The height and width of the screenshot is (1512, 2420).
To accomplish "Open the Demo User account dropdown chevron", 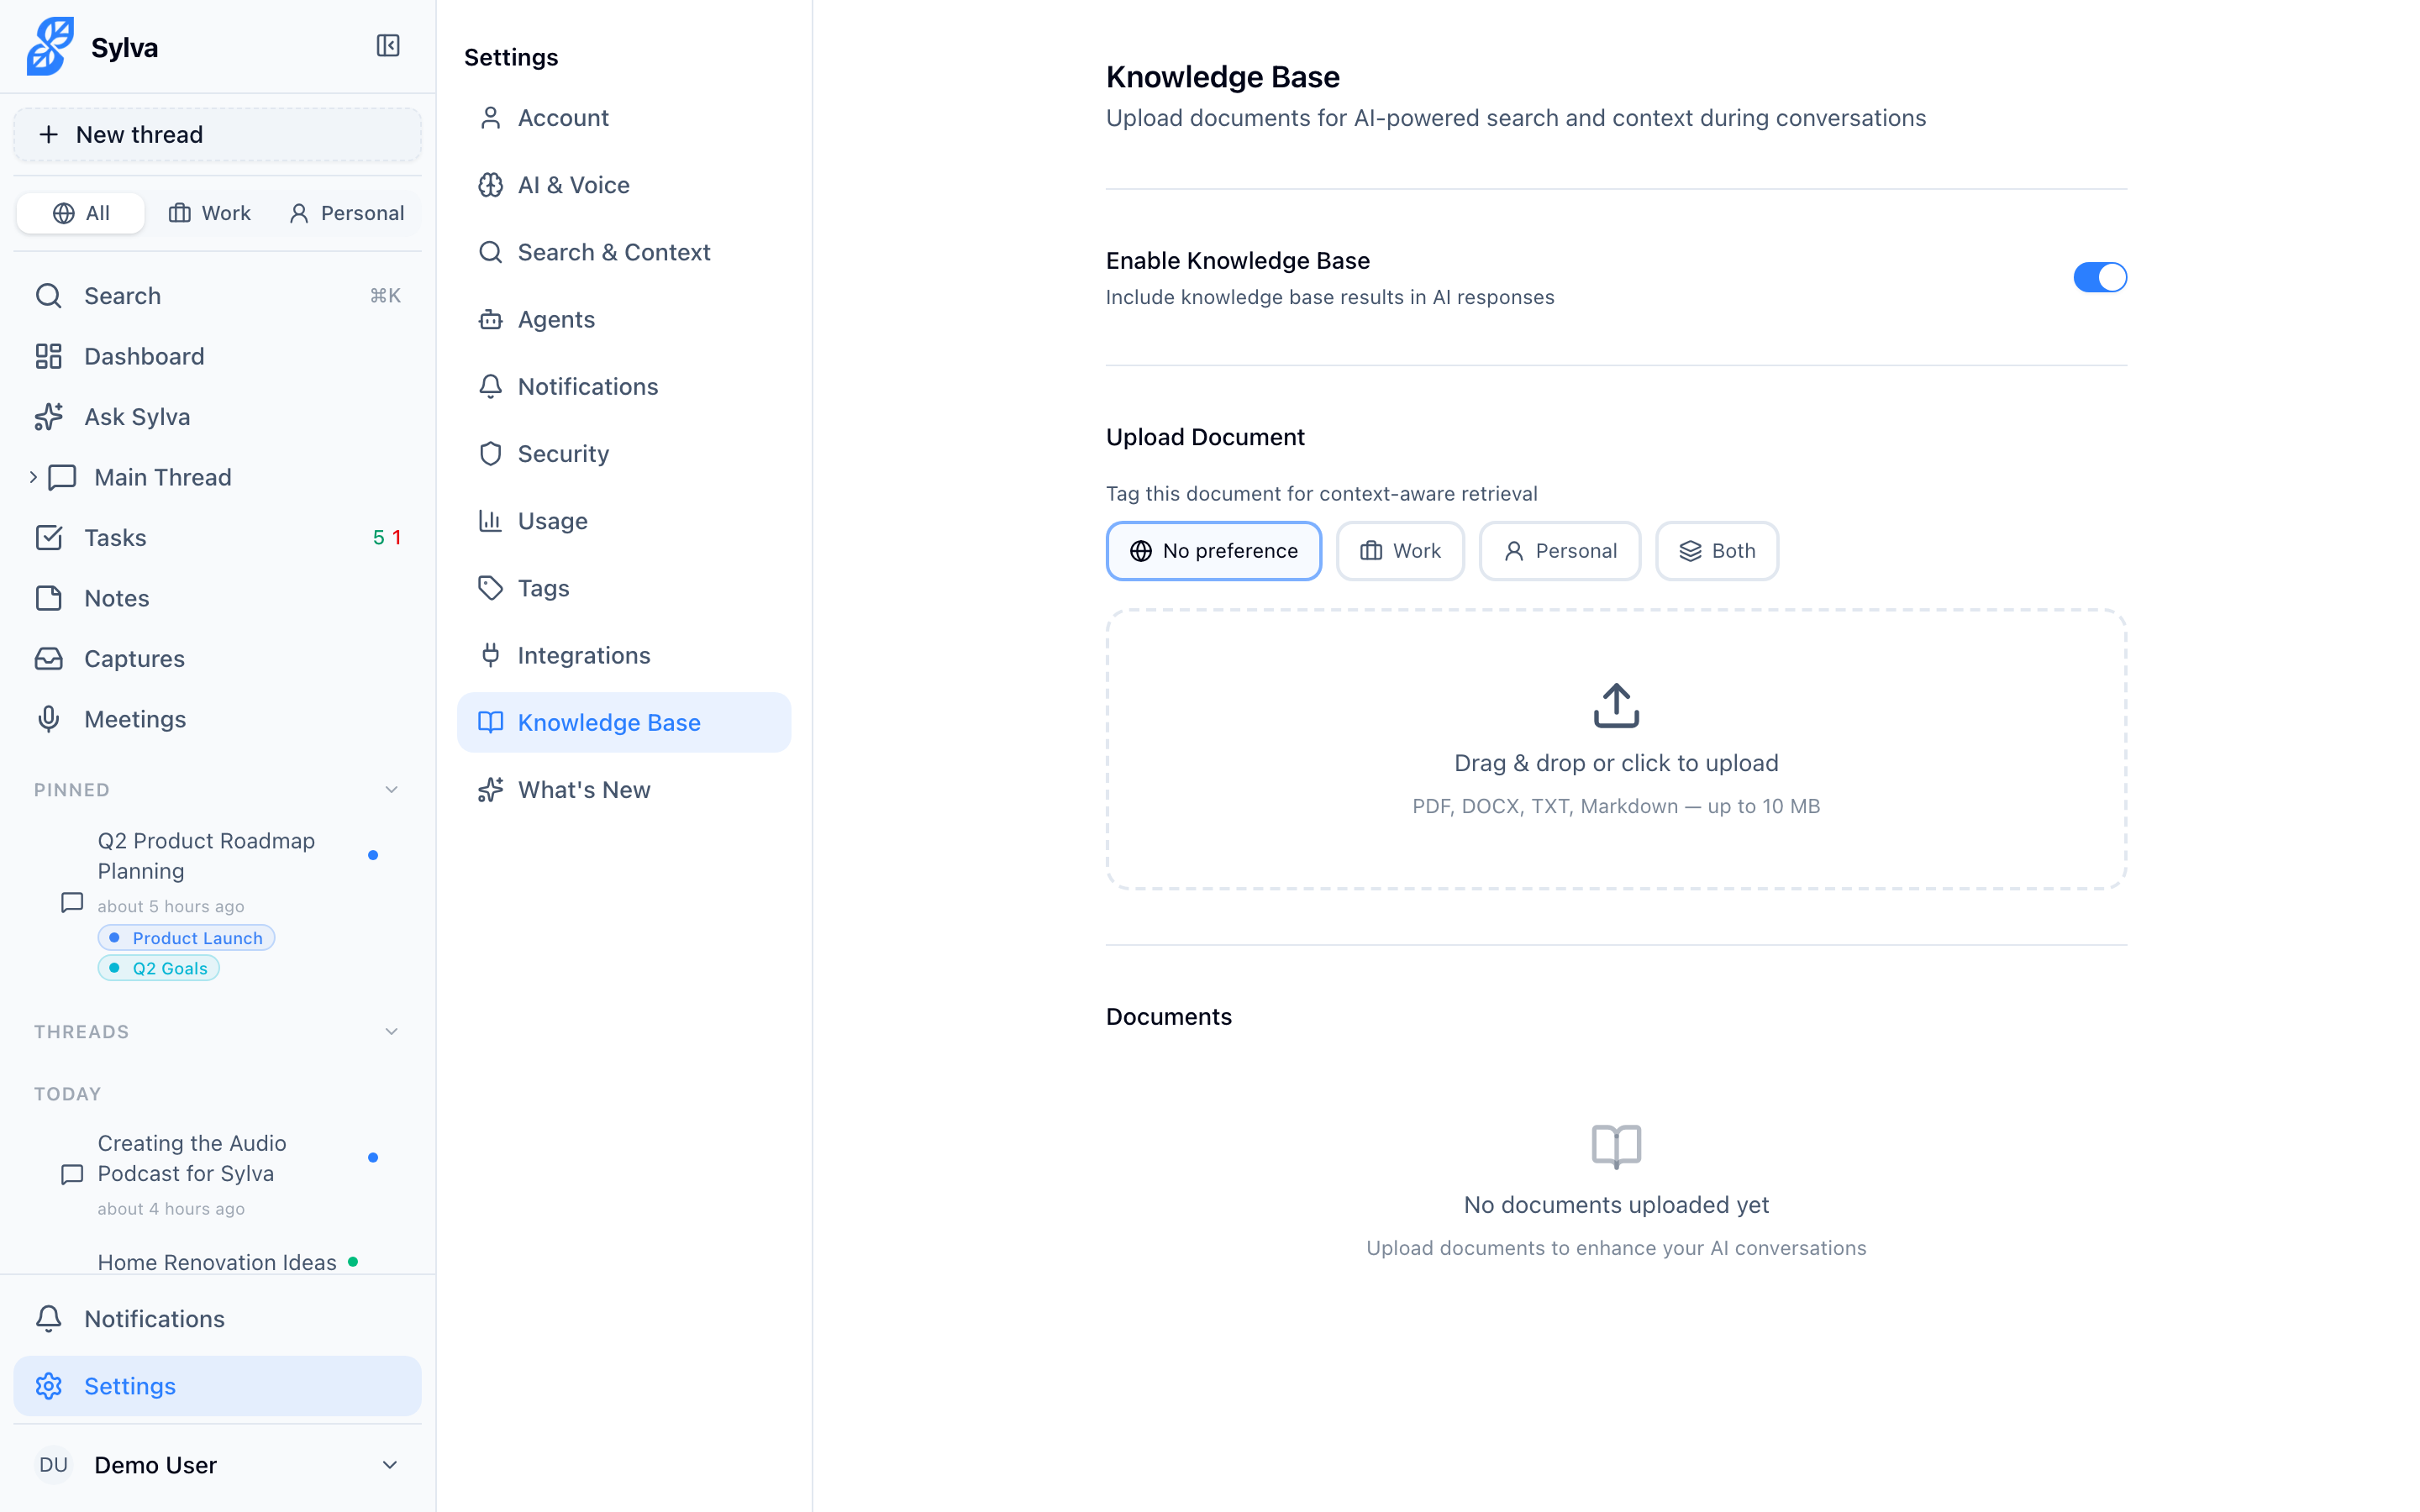I will [x=390, y=1465].
